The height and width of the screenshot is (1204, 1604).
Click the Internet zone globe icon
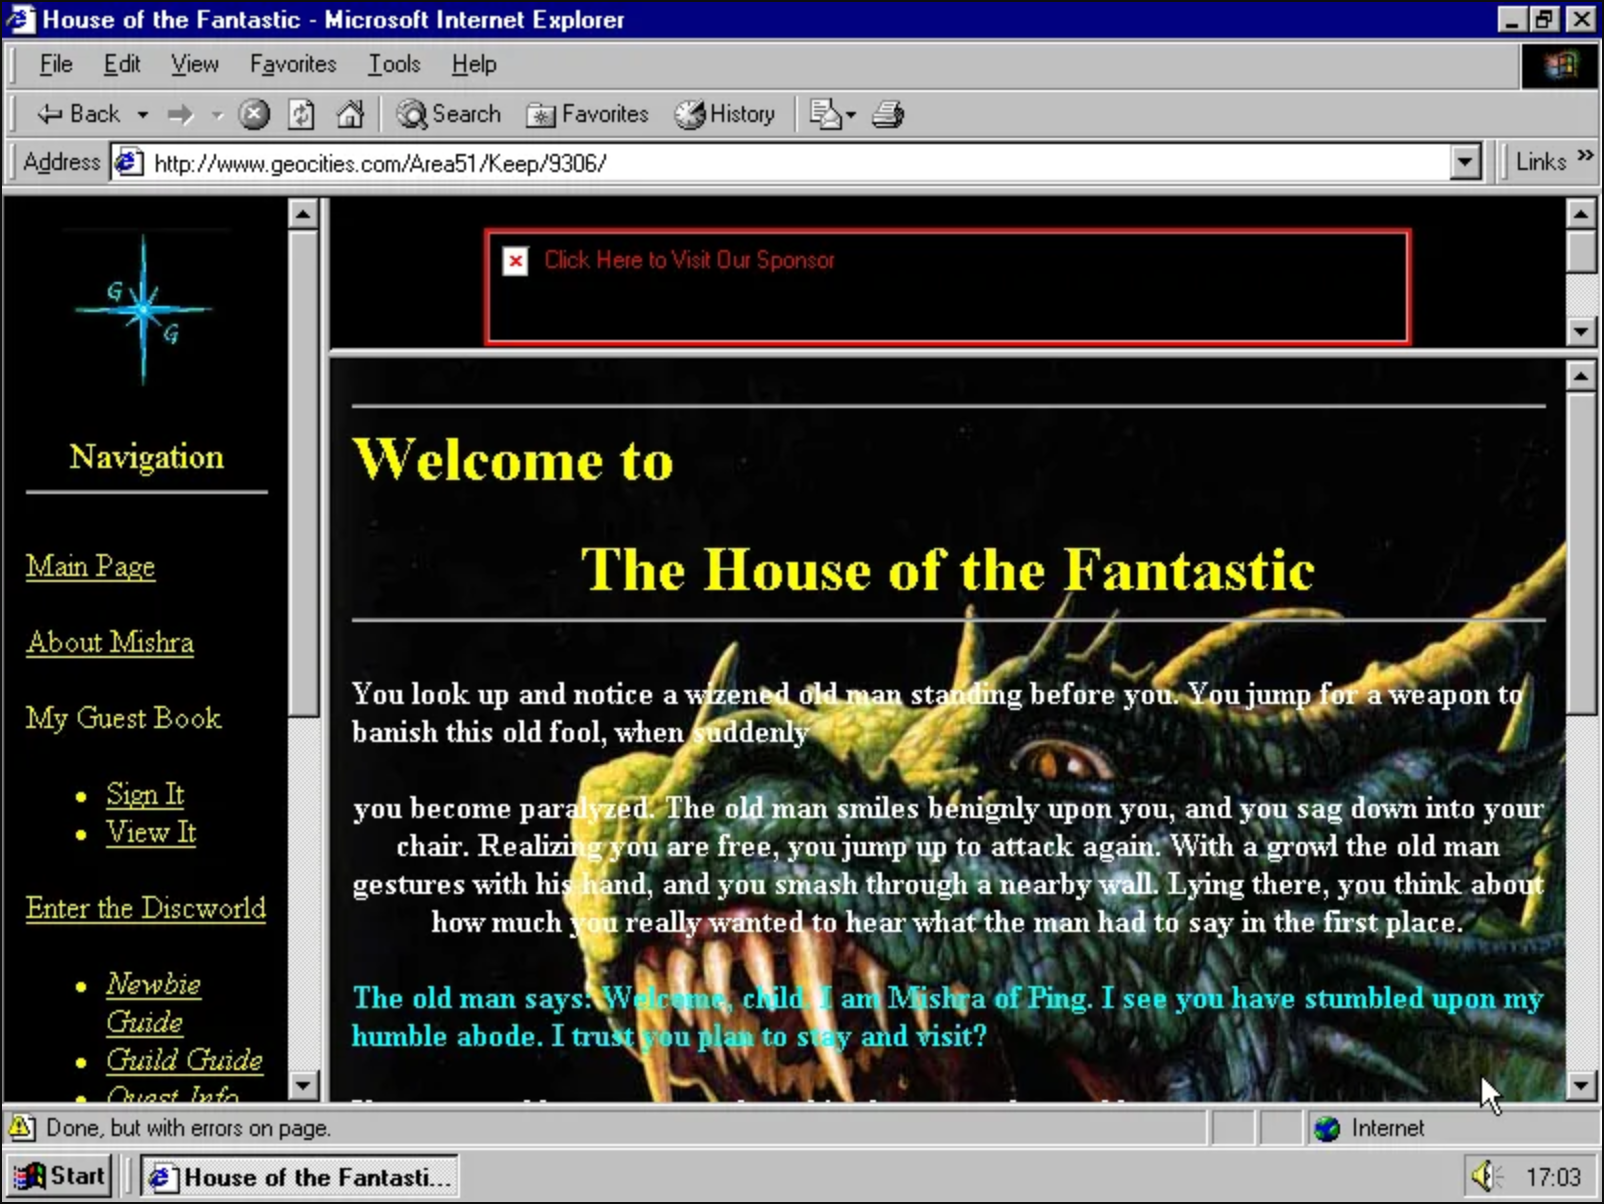tap(1327, 1129)
